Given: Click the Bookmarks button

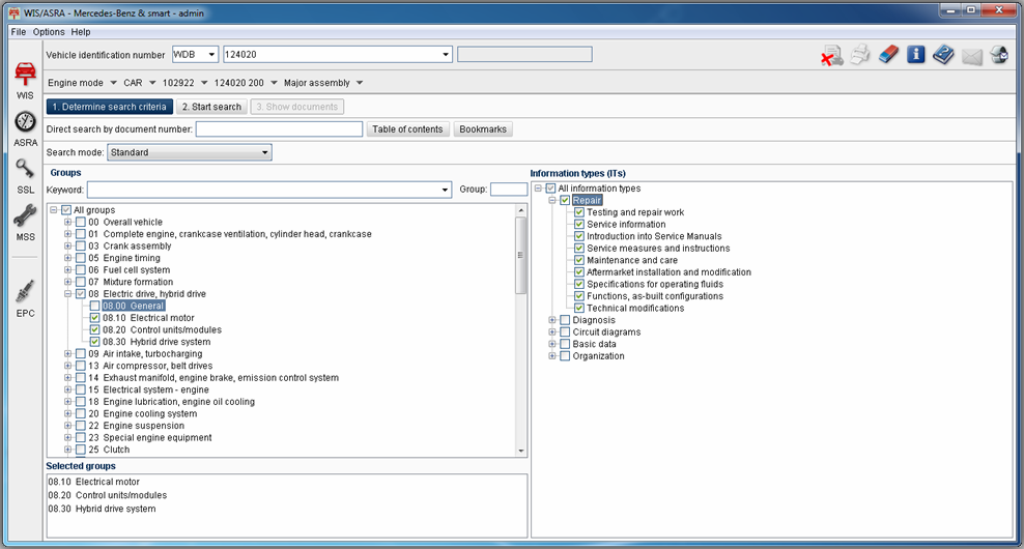Looking at the screenshot, I should pyautogui.click(x=483, y=129).
